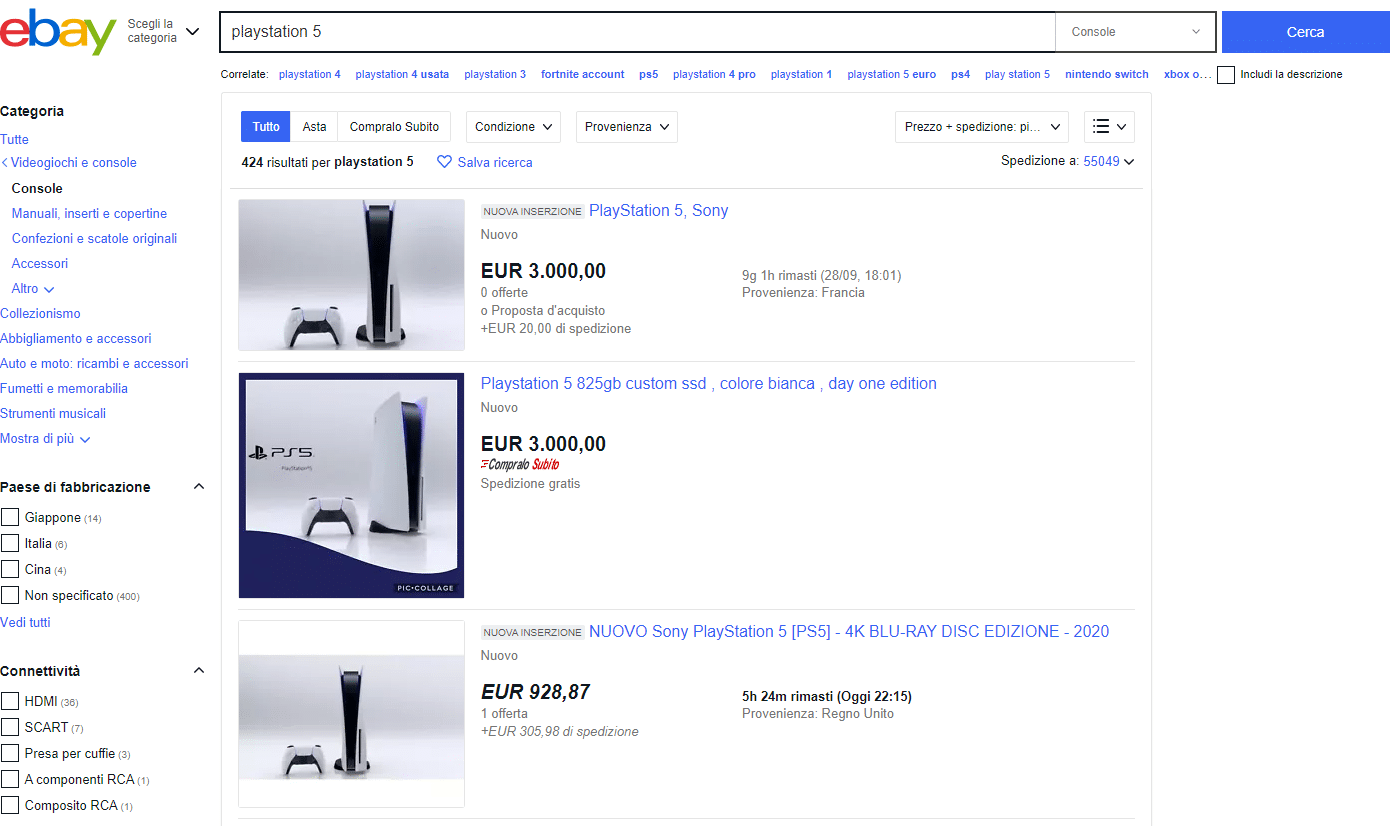Click related search nintendo switch
The image size is (1392, 826).
tap(1107, 75)
